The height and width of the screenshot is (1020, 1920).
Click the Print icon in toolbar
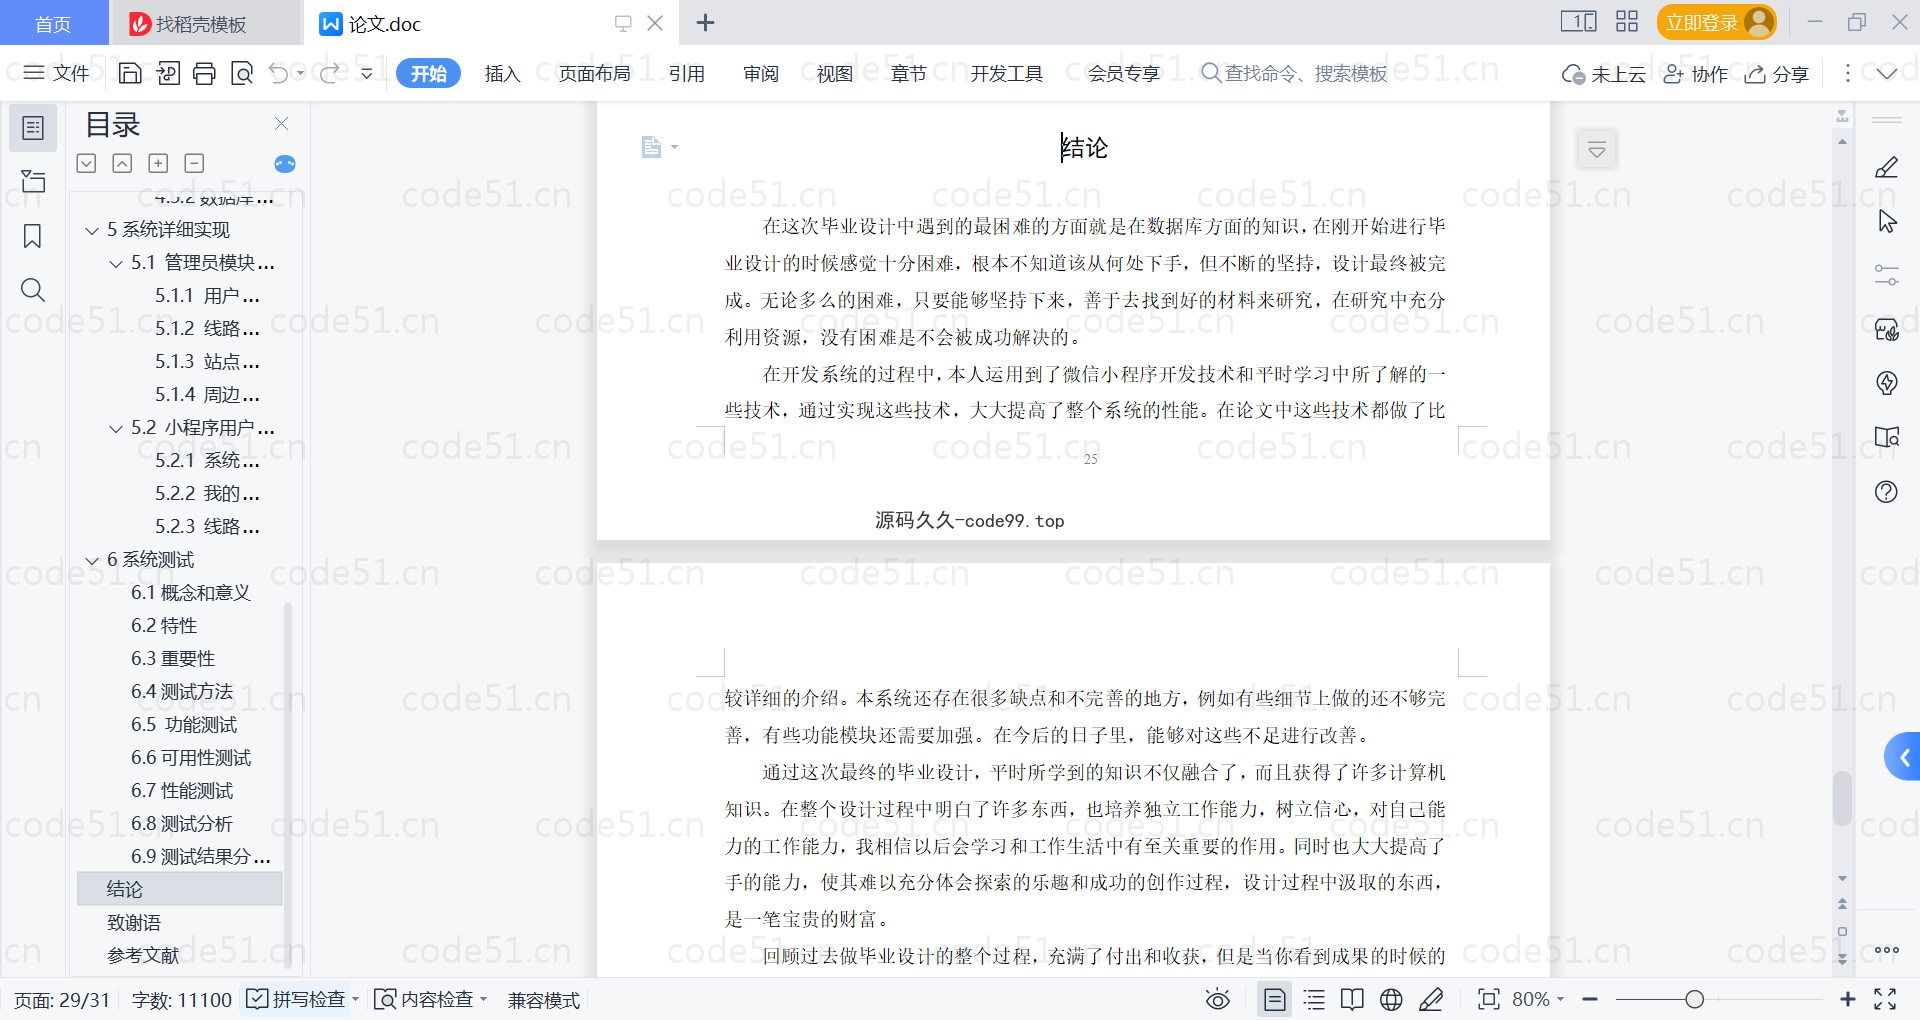click(x=204, y=73)
